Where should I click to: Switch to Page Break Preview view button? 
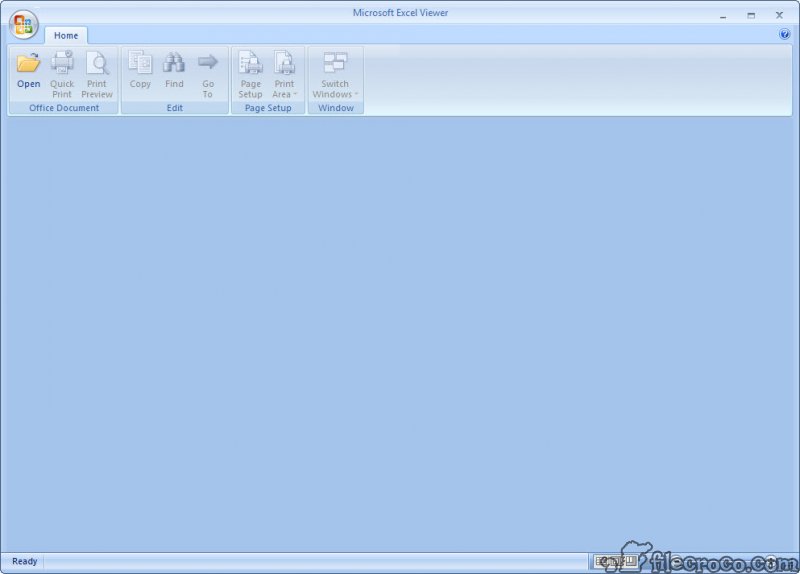click(632, 562)
